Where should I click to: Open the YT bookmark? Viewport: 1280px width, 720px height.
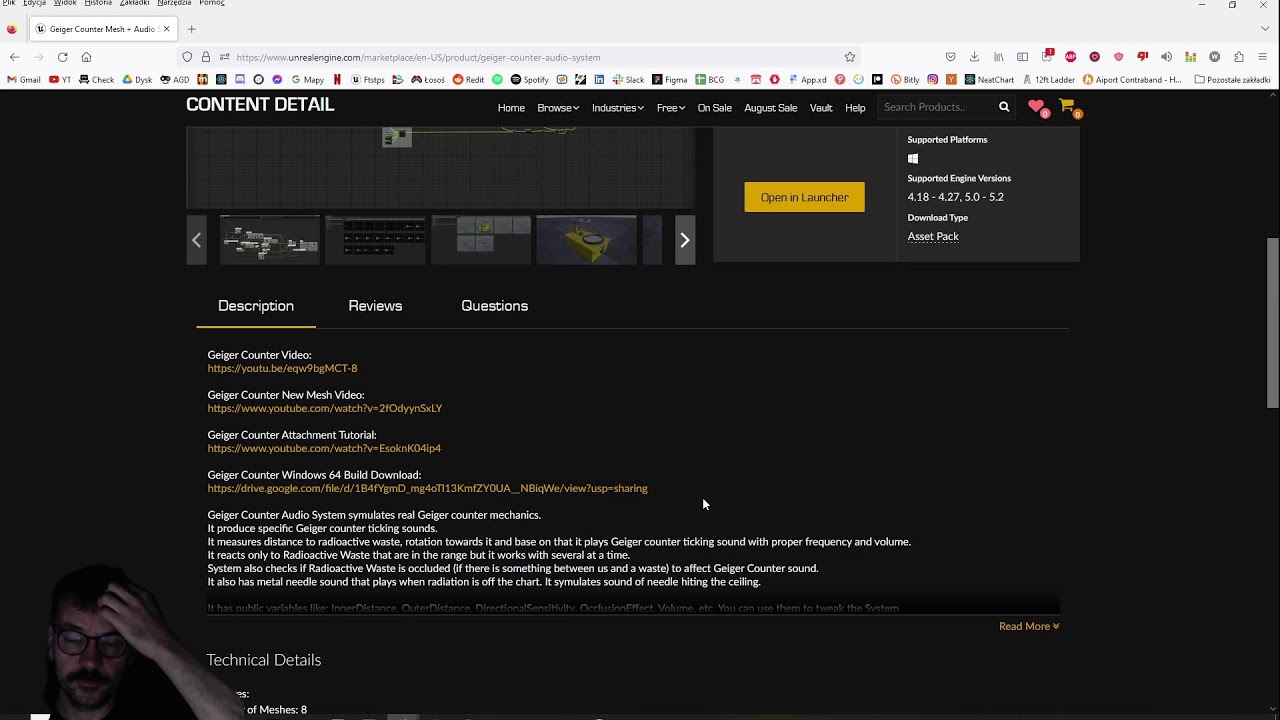(x=60, y=80)
